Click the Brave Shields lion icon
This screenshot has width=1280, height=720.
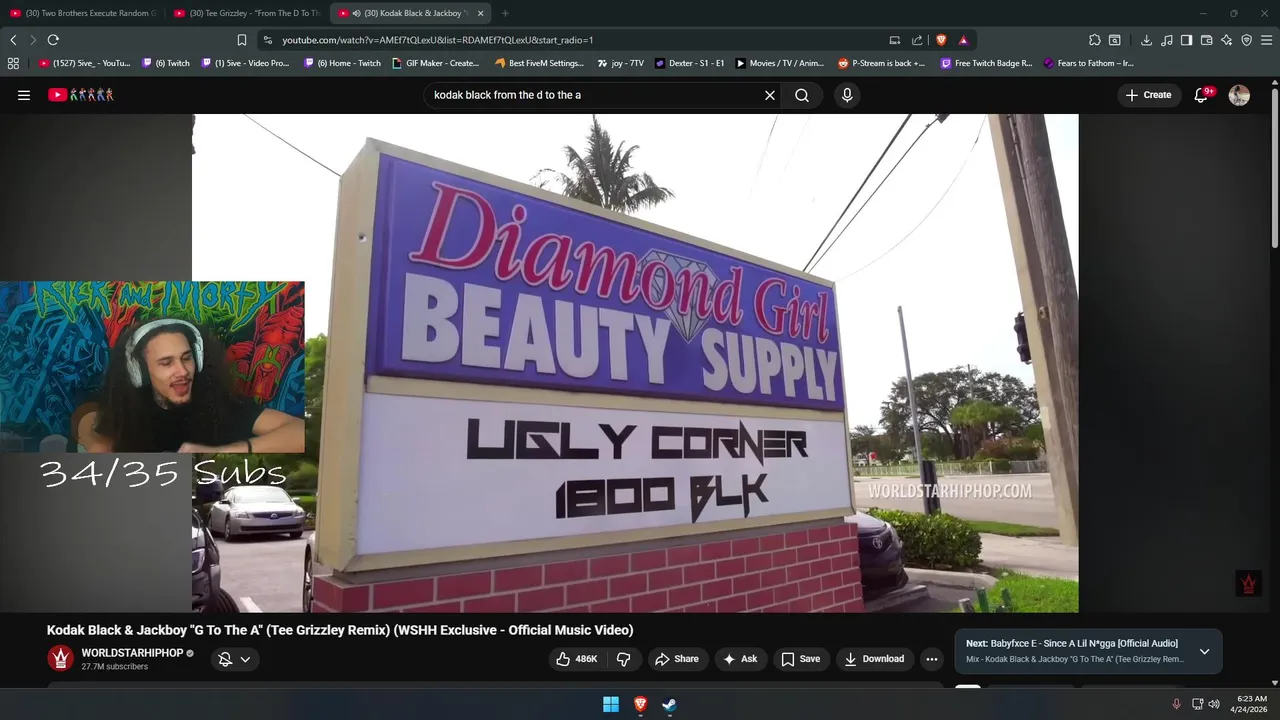click(941, 40)
